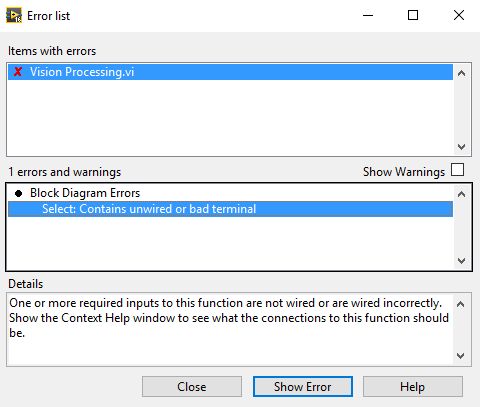Click the down arrow of the errors and warnings list

pyautogui.click(x=461, y=261)
